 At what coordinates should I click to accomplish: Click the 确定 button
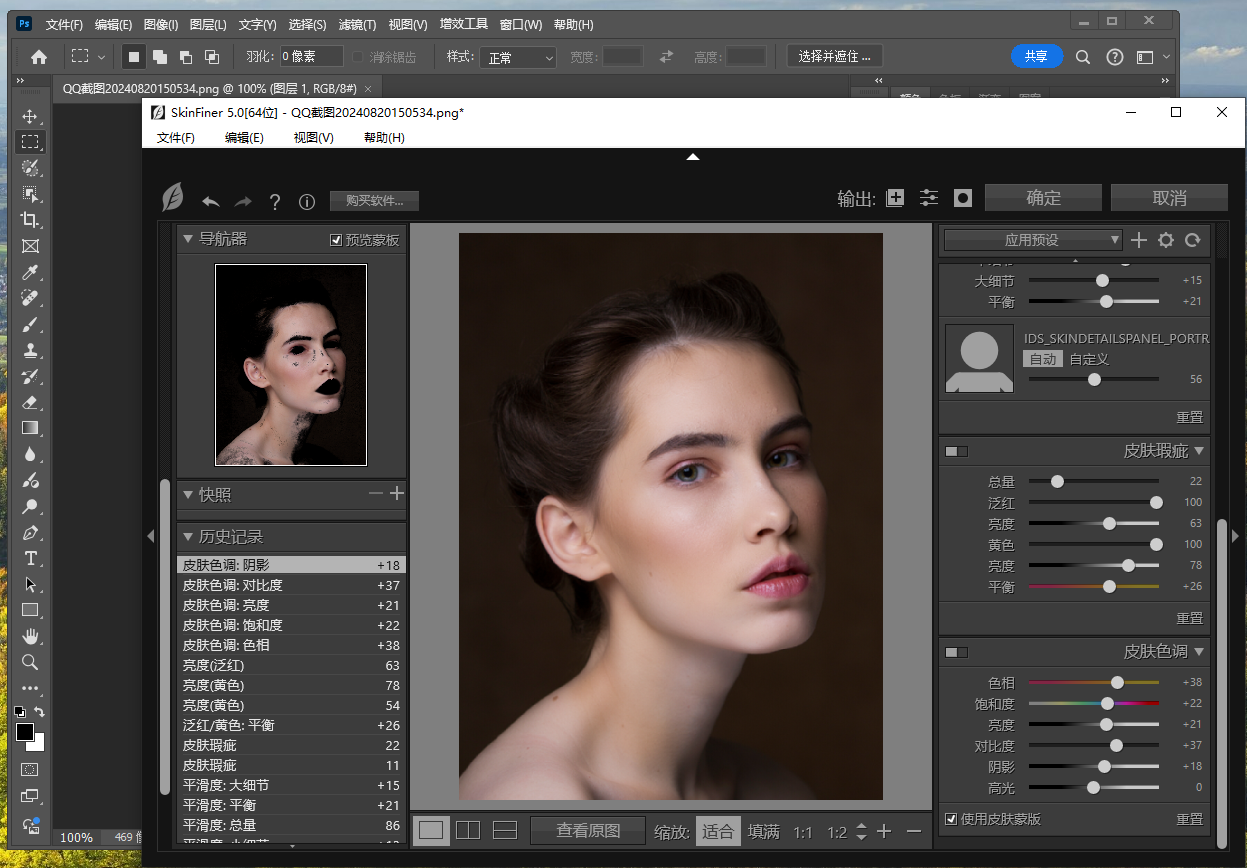pyautogui.click(x=1043, y=198)
